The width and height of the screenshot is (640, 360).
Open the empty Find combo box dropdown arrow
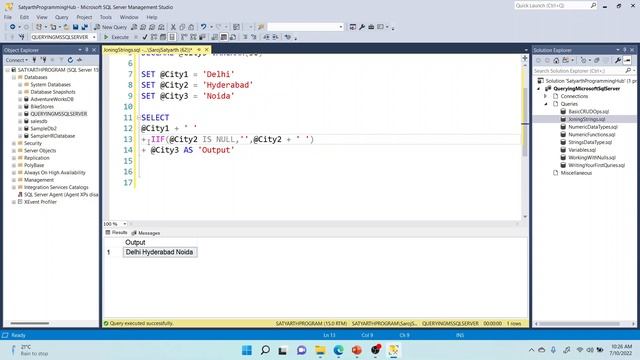pyautogui.click(x=341, y=27)
